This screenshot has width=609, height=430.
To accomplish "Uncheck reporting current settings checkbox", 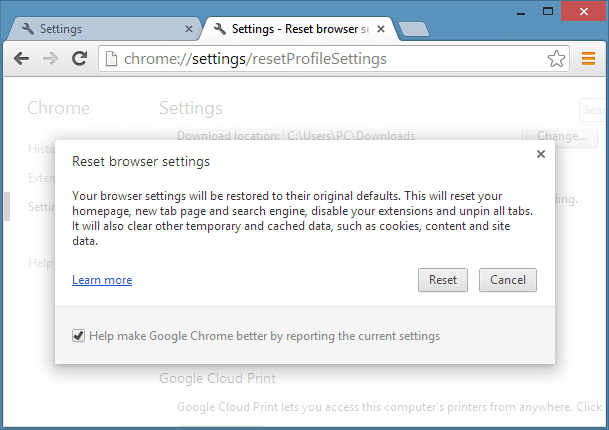I will (x=78, y=336).
